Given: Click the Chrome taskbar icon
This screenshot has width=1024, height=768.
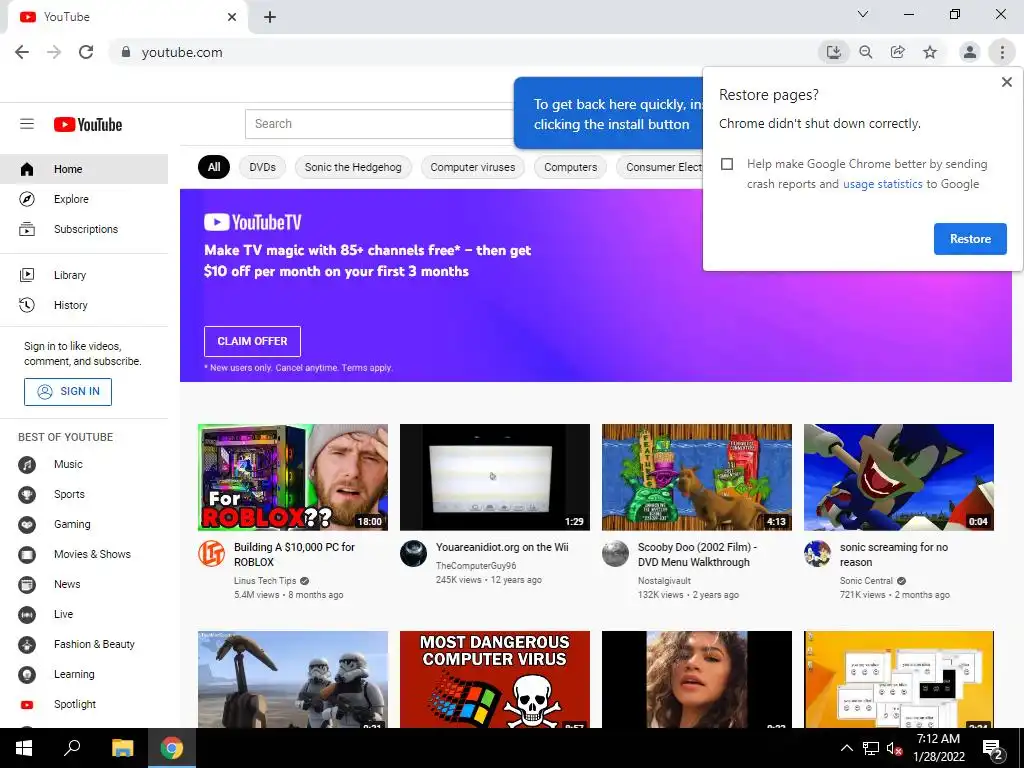Looking at the screenshot, I should pyautogui.click(x=172, y=748).
